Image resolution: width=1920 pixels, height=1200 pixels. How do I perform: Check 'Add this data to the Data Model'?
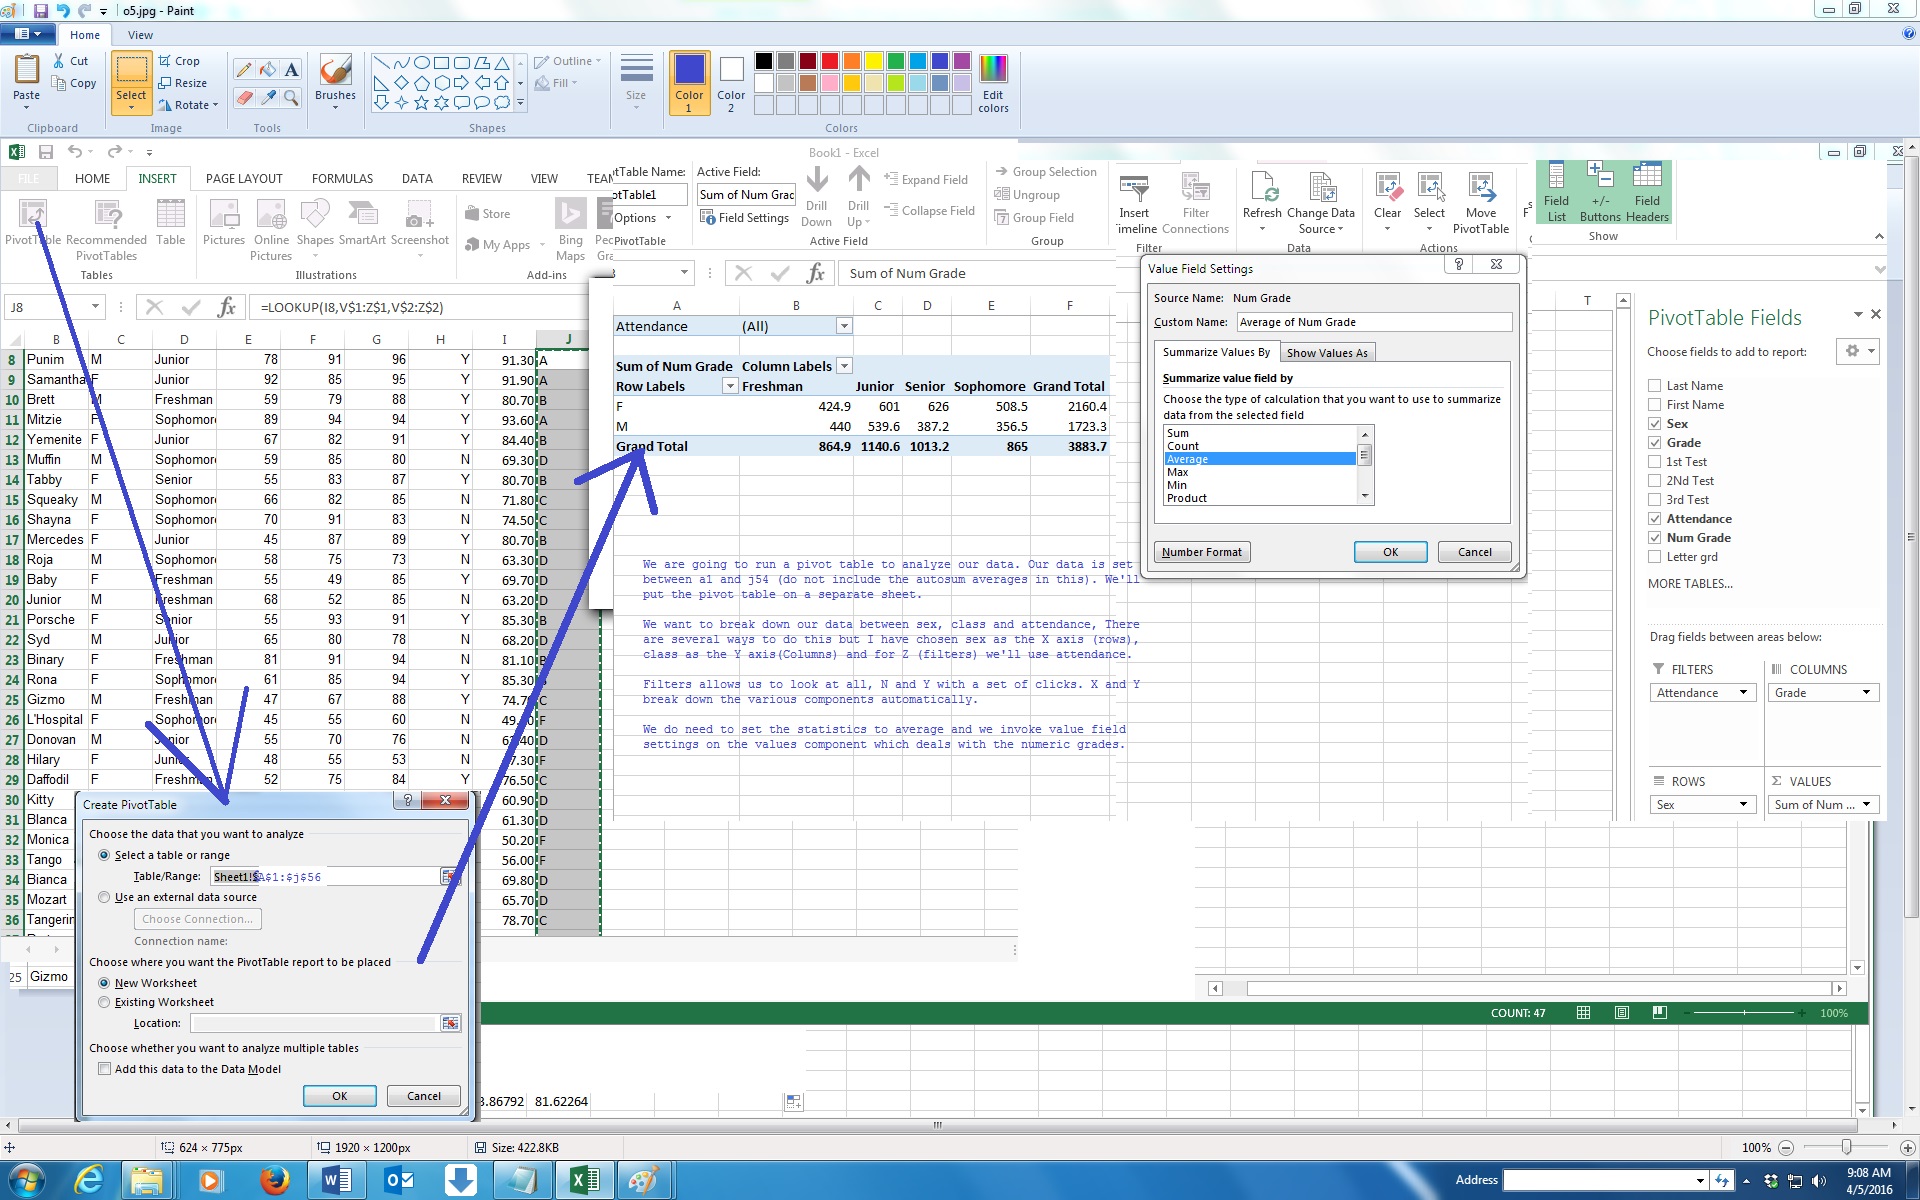pyautogui.click(x=104, y=1070)
